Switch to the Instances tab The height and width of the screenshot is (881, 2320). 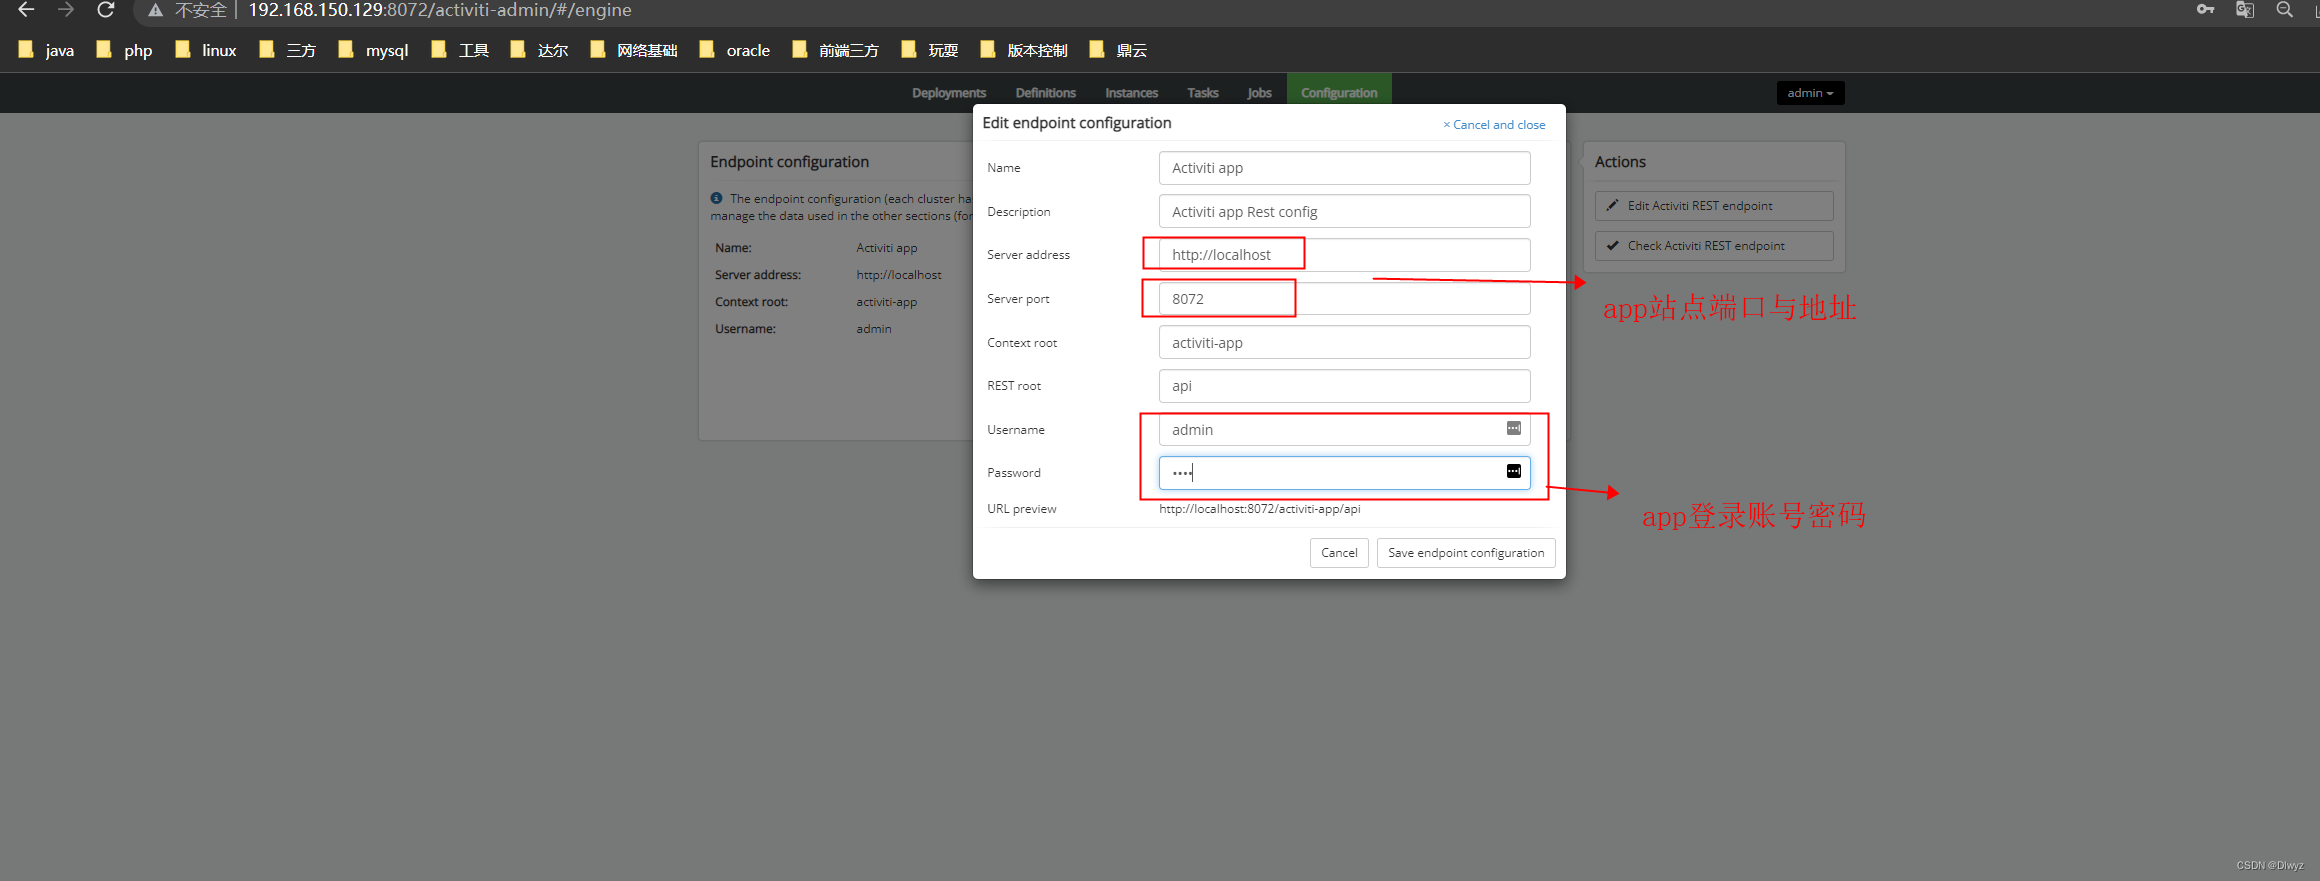[1131, 93]
